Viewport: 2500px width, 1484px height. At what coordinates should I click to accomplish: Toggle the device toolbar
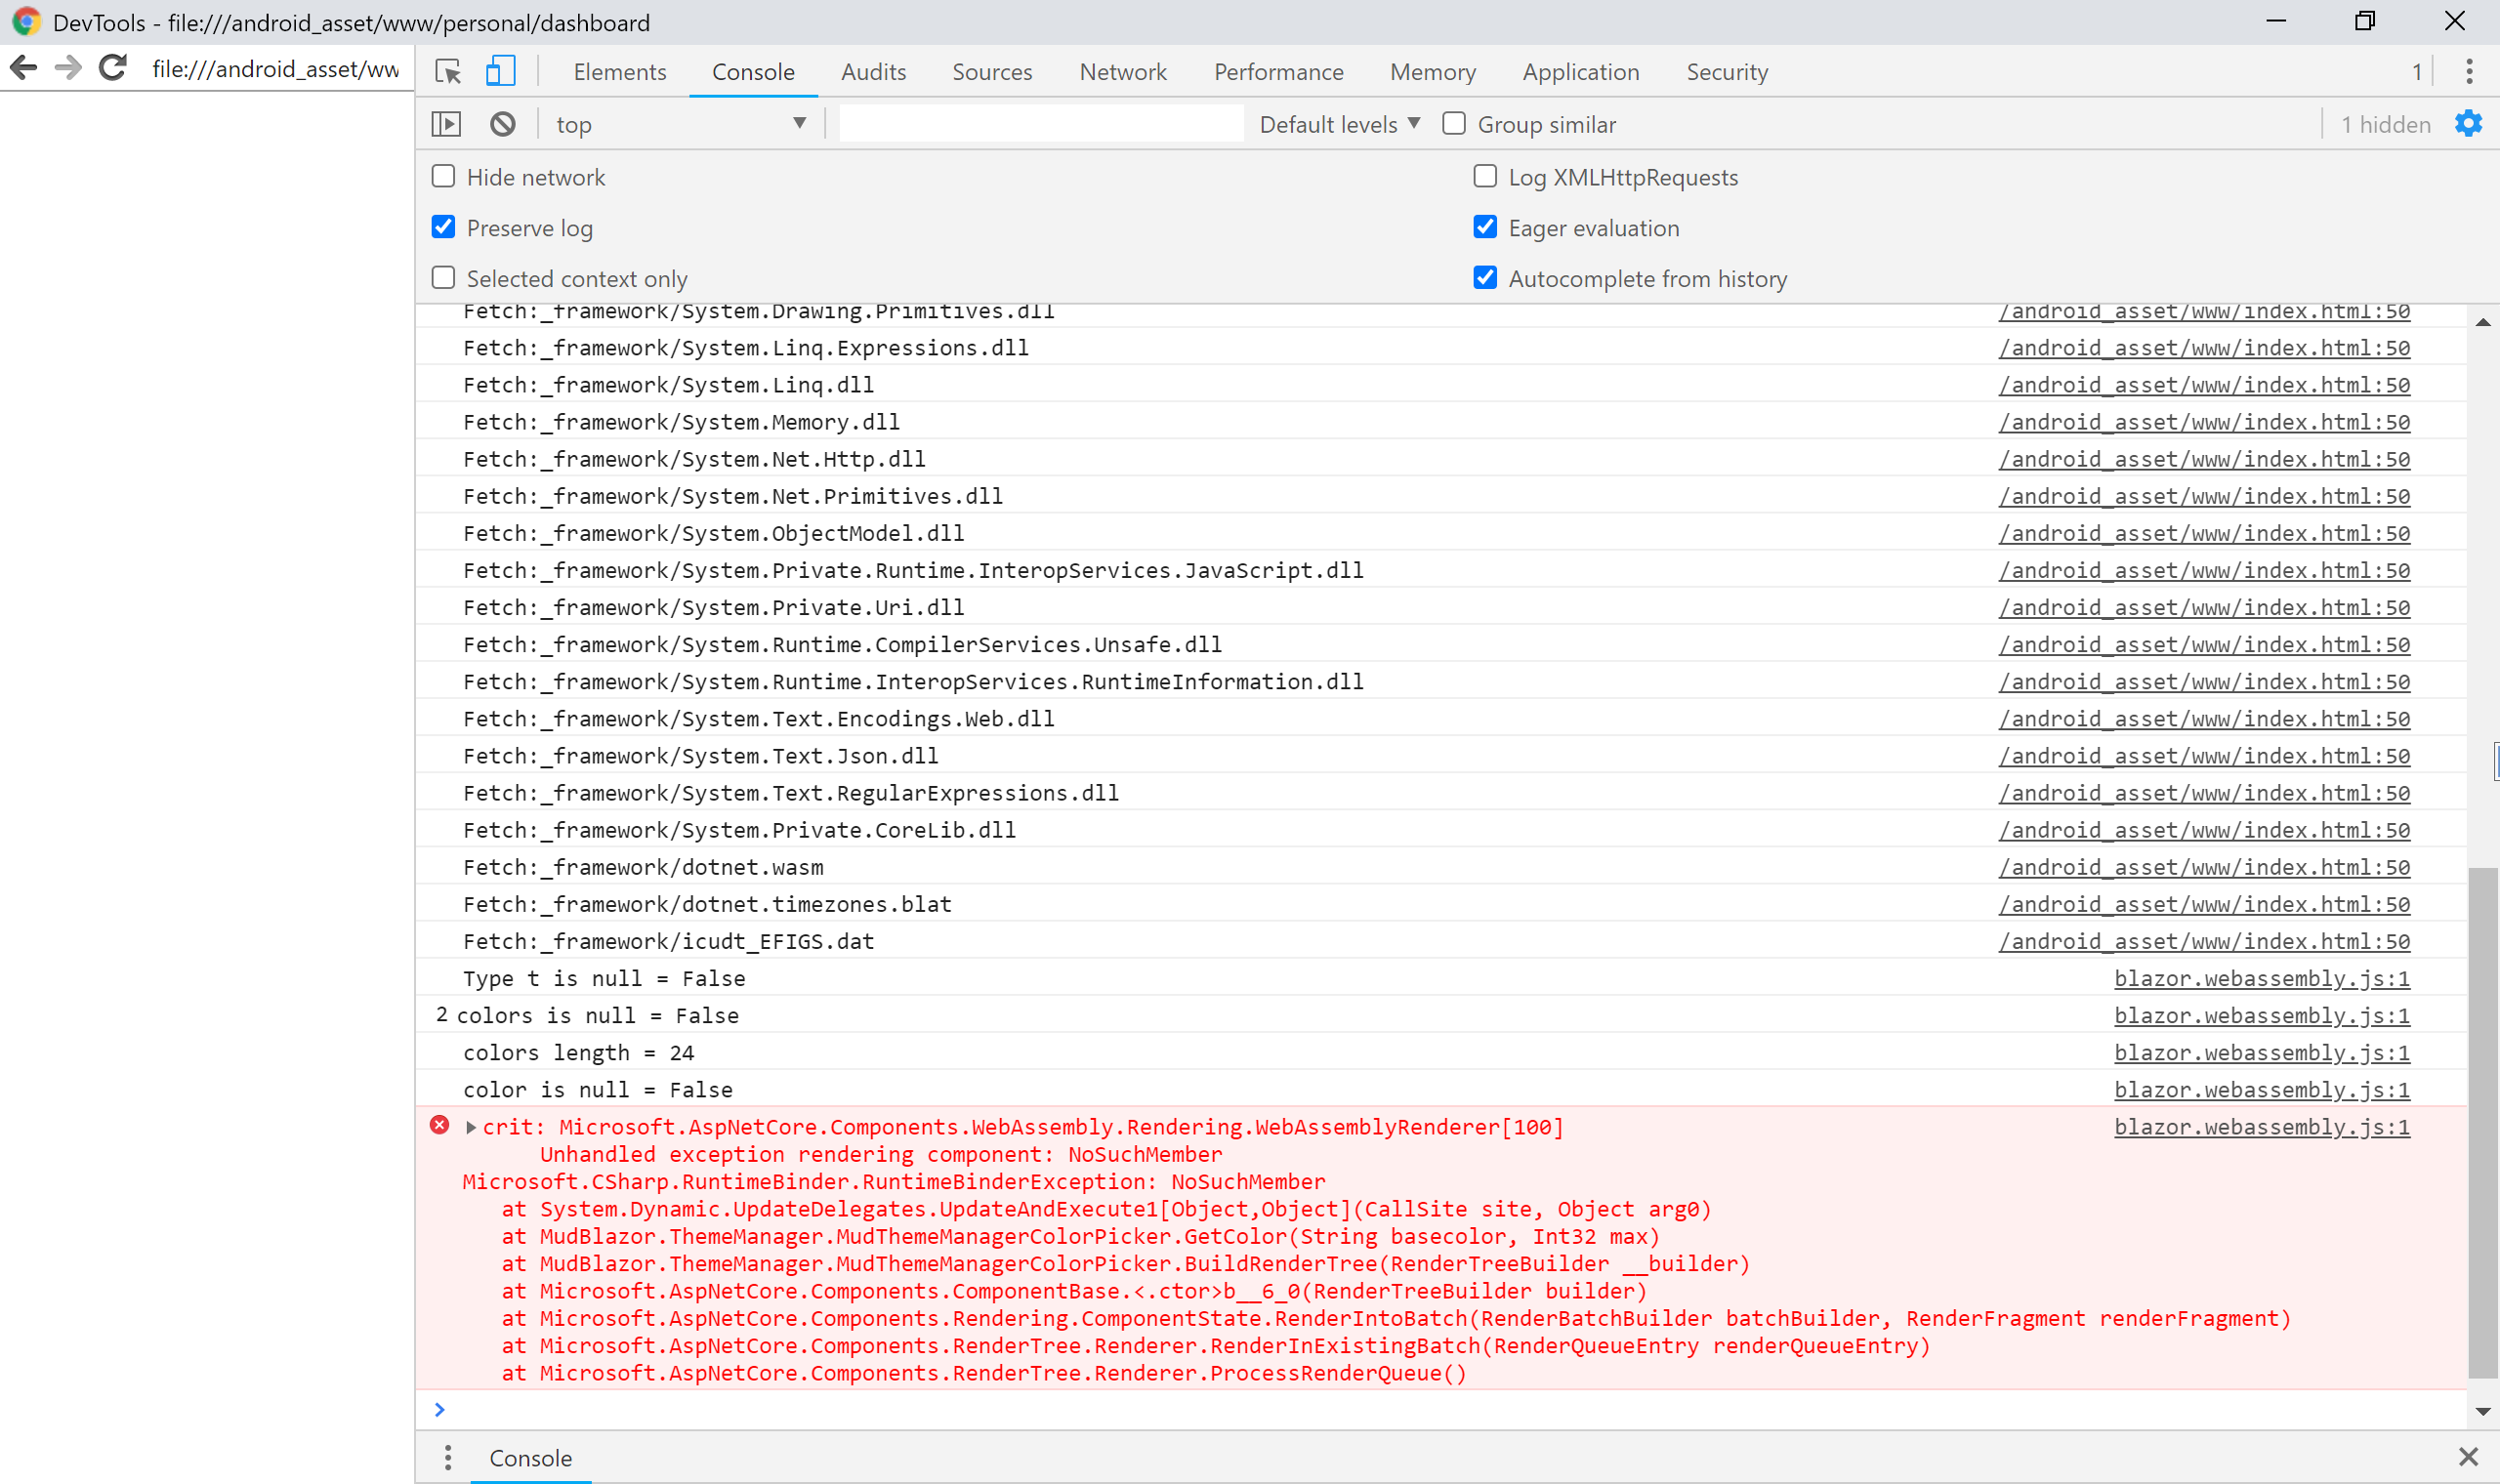(499, 71)
